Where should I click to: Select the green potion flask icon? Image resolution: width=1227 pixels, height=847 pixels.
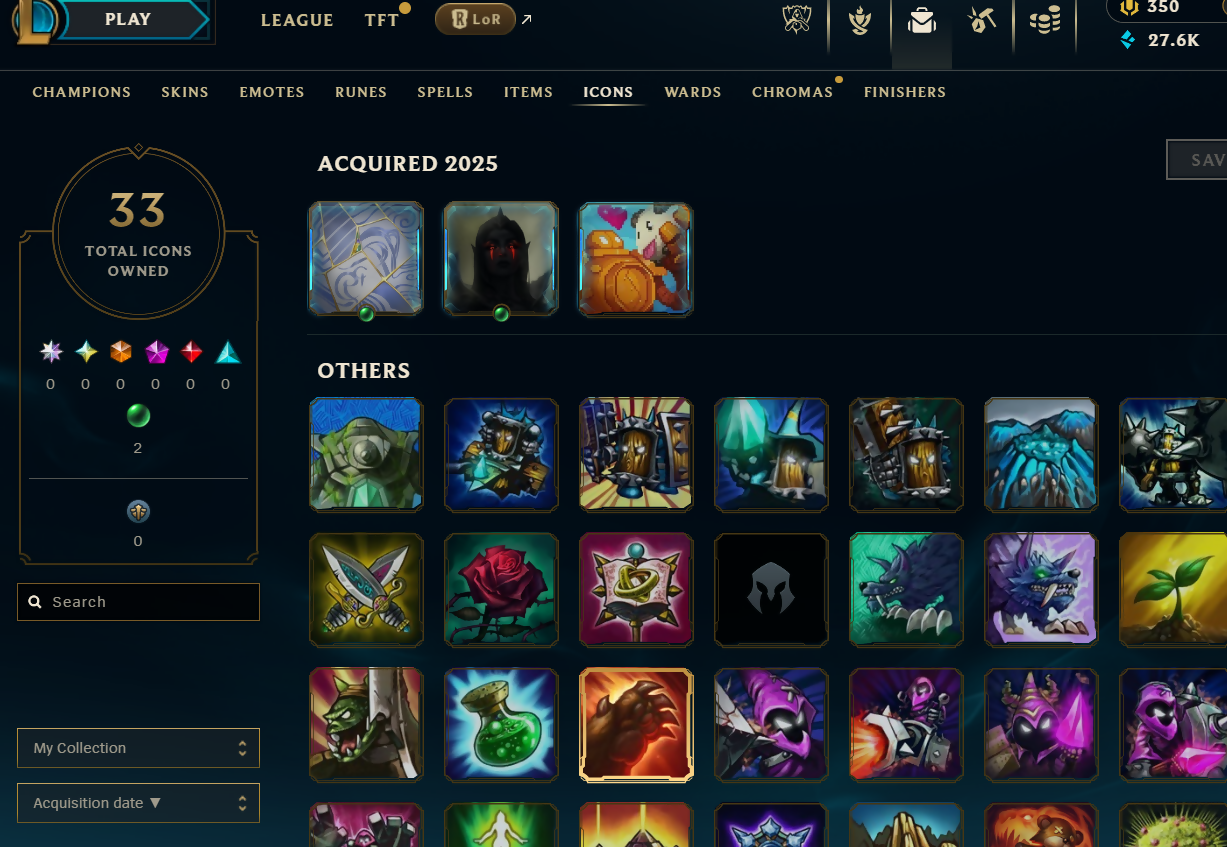tap(501, 724)
